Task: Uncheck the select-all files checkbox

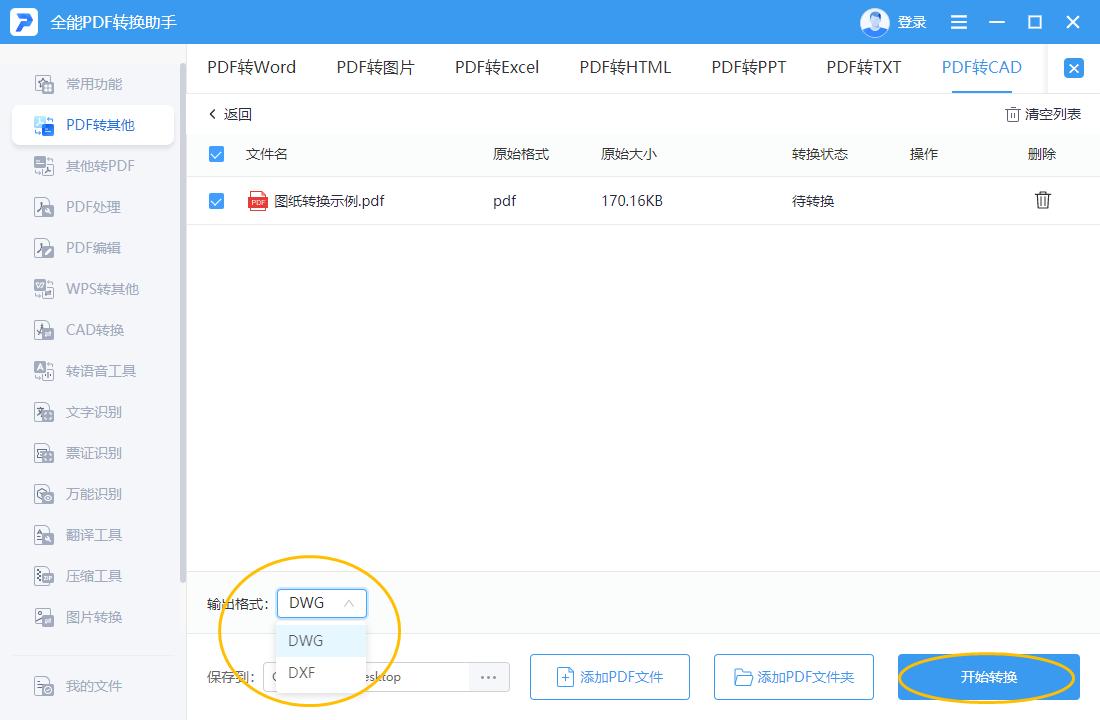Action: tap(216, 154)
